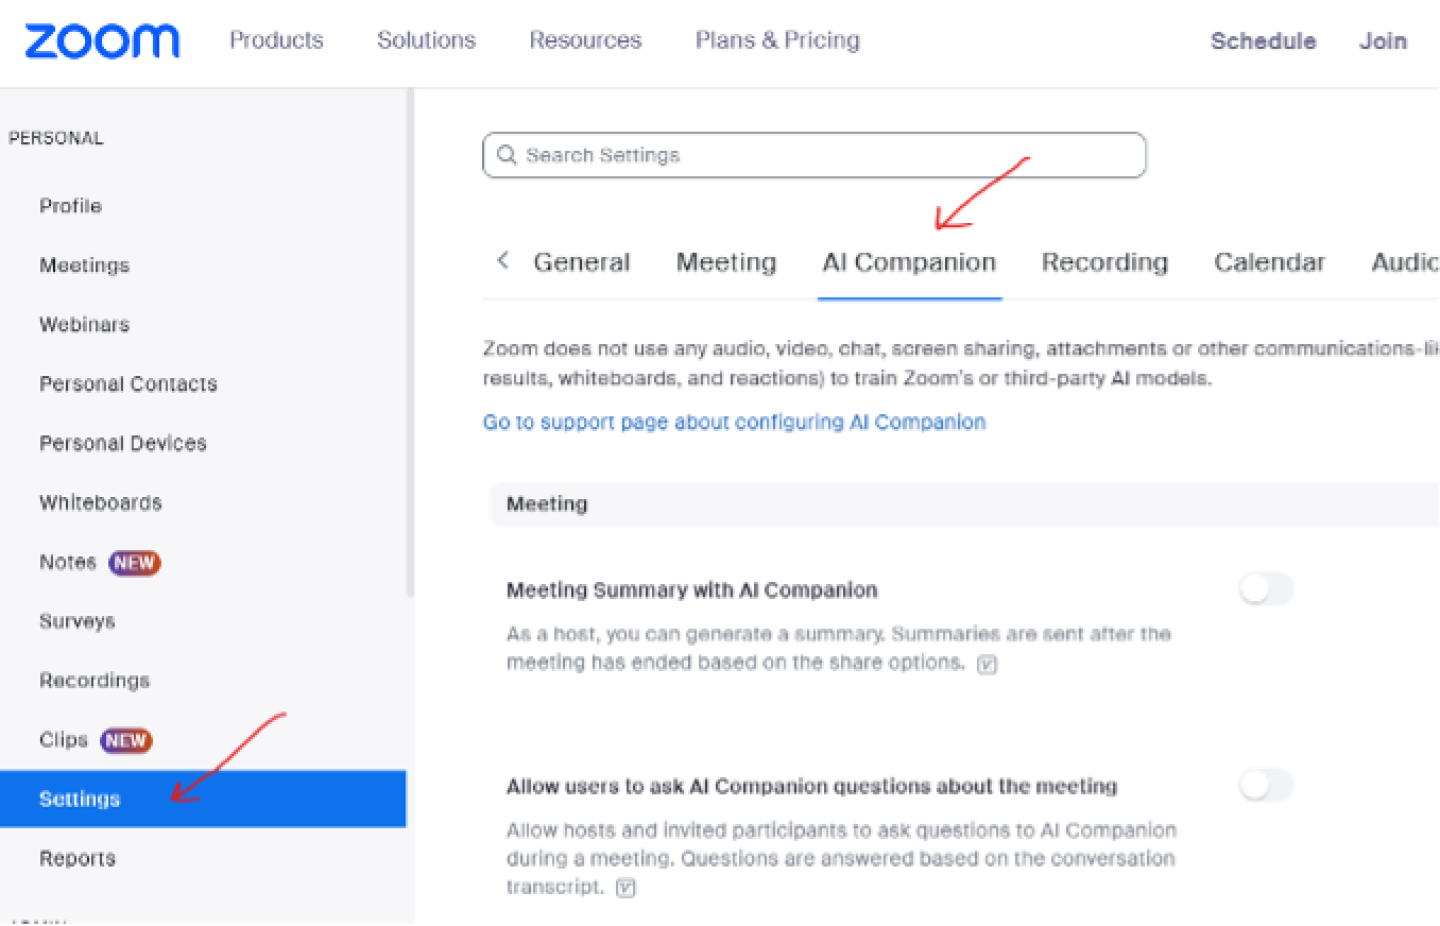Viewport: 1440px width, 926px height.
Task: Open Whiteboards in the sidebar
Action: point(100,503)
